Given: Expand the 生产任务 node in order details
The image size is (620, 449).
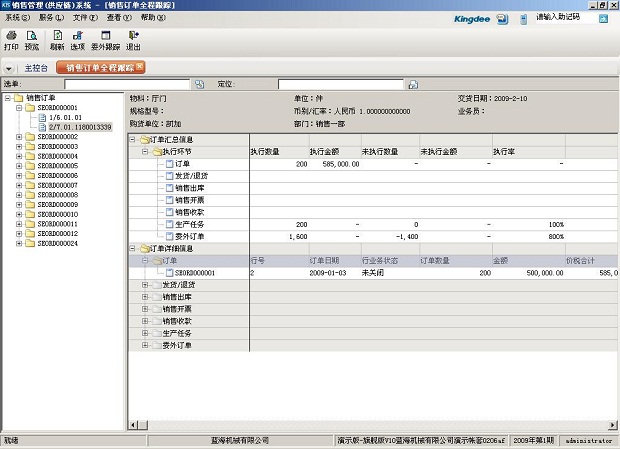Looking at the screenshot, I should click(x=145, y=333).
